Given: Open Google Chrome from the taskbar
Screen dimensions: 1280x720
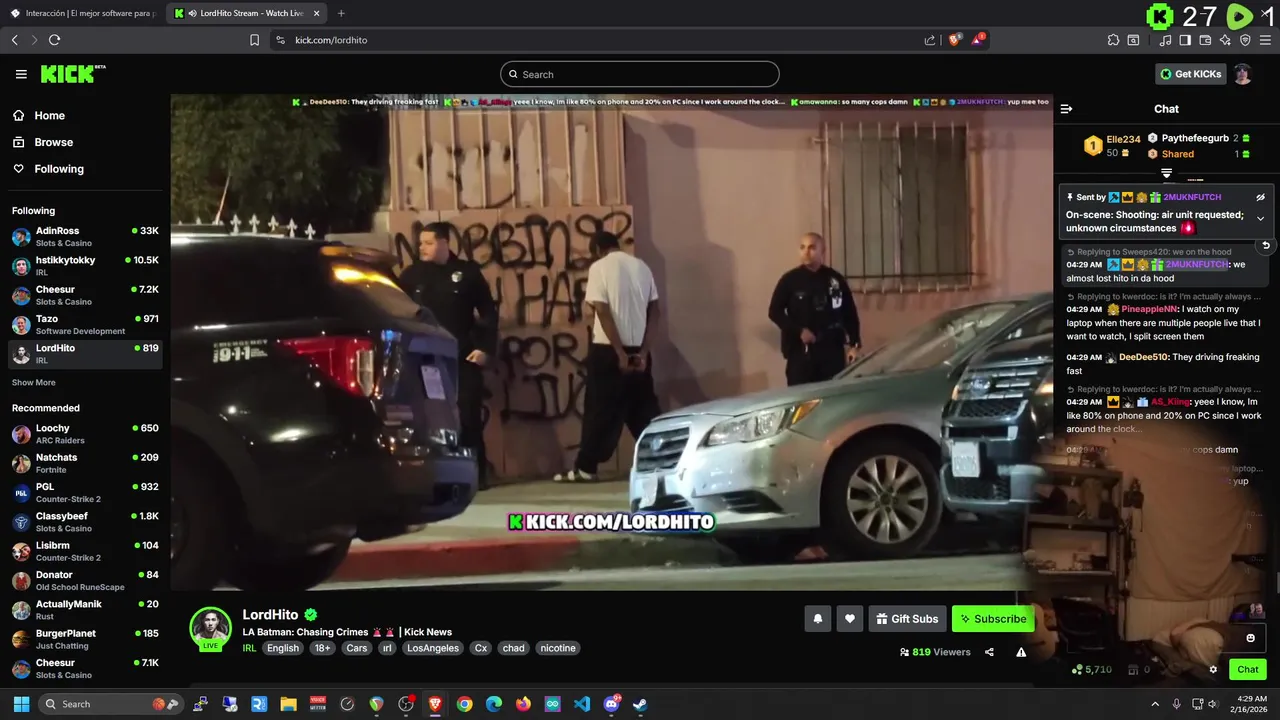Looking at the screenshot, I should (x=464, y=704).
